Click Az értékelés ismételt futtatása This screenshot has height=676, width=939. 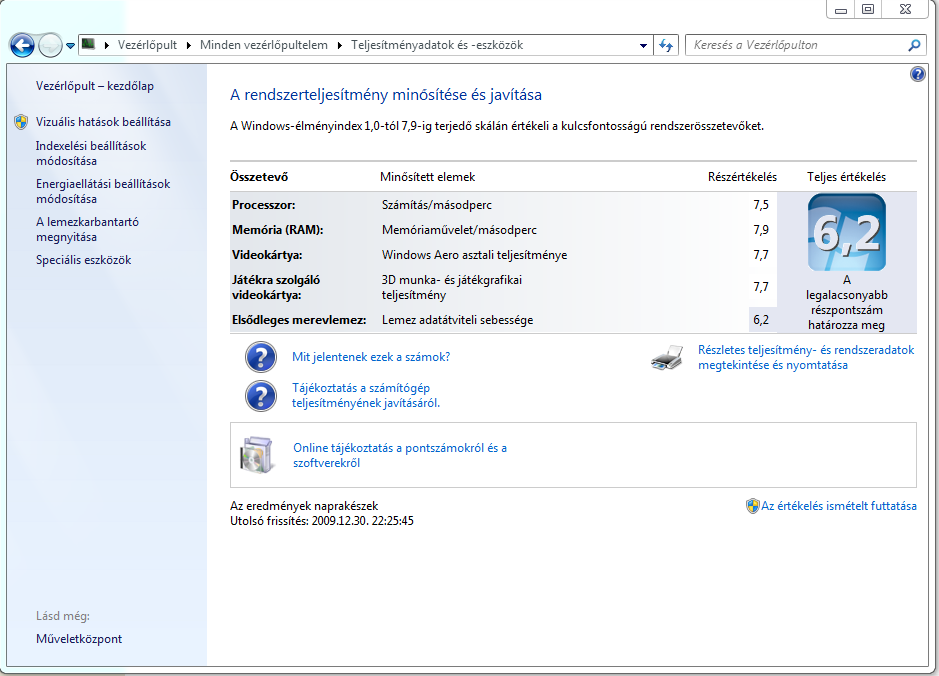click(838, 506)
